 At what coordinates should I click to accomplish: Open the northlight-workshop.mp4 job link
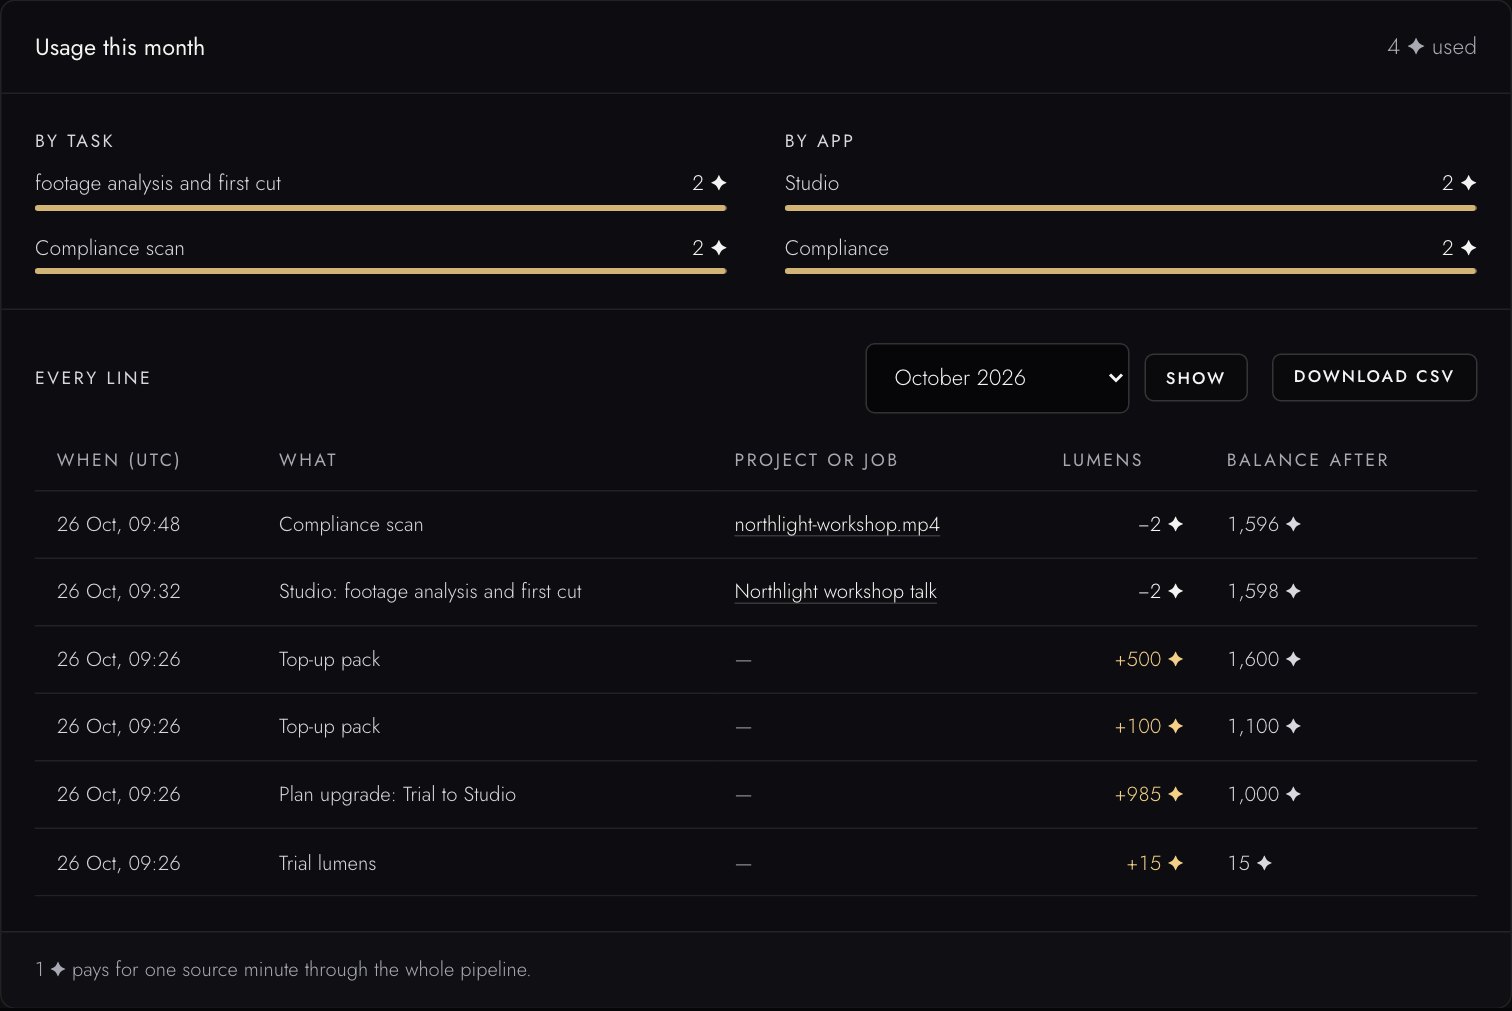point(837,525)
